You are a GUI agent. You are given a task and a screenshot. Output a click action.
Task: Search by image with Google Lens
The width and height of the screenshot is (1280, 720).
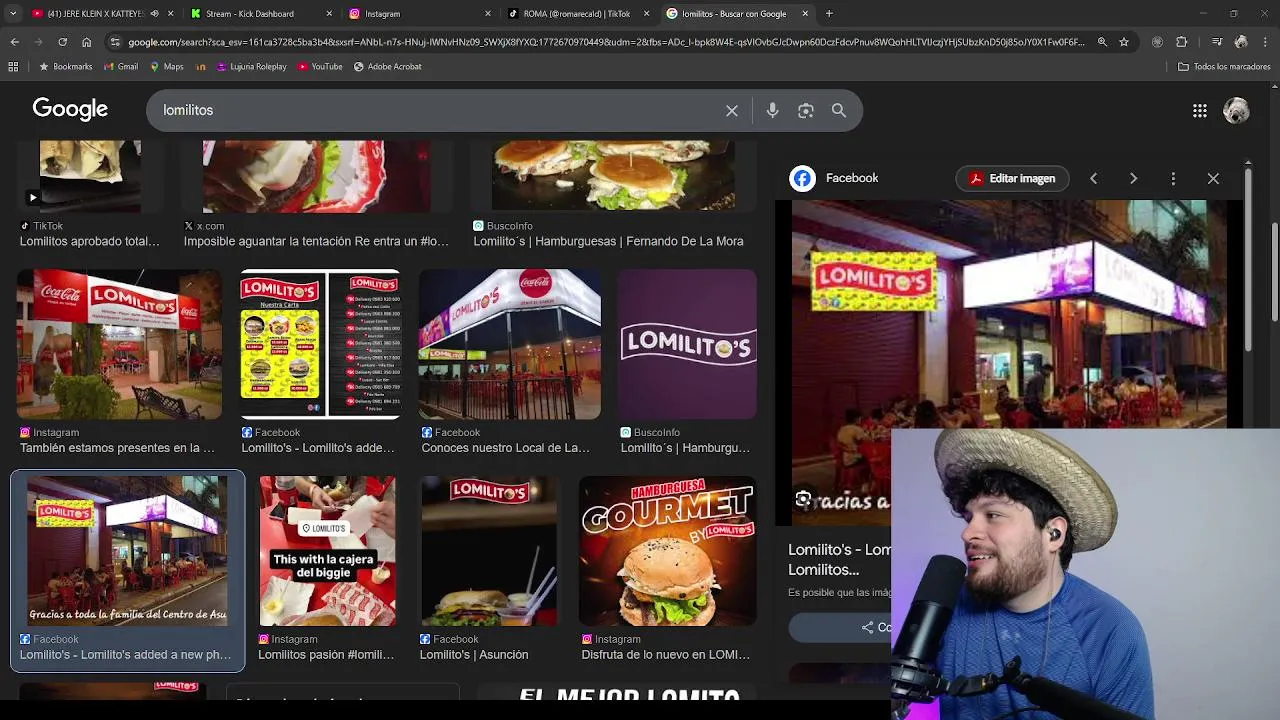[x=806, y=111]
